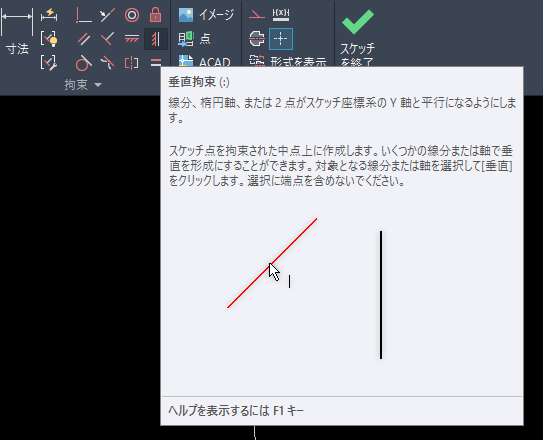This screenshot has height=440, width=543.
Task: Apply the smooth G2 constraint
Action: [107, 63]
